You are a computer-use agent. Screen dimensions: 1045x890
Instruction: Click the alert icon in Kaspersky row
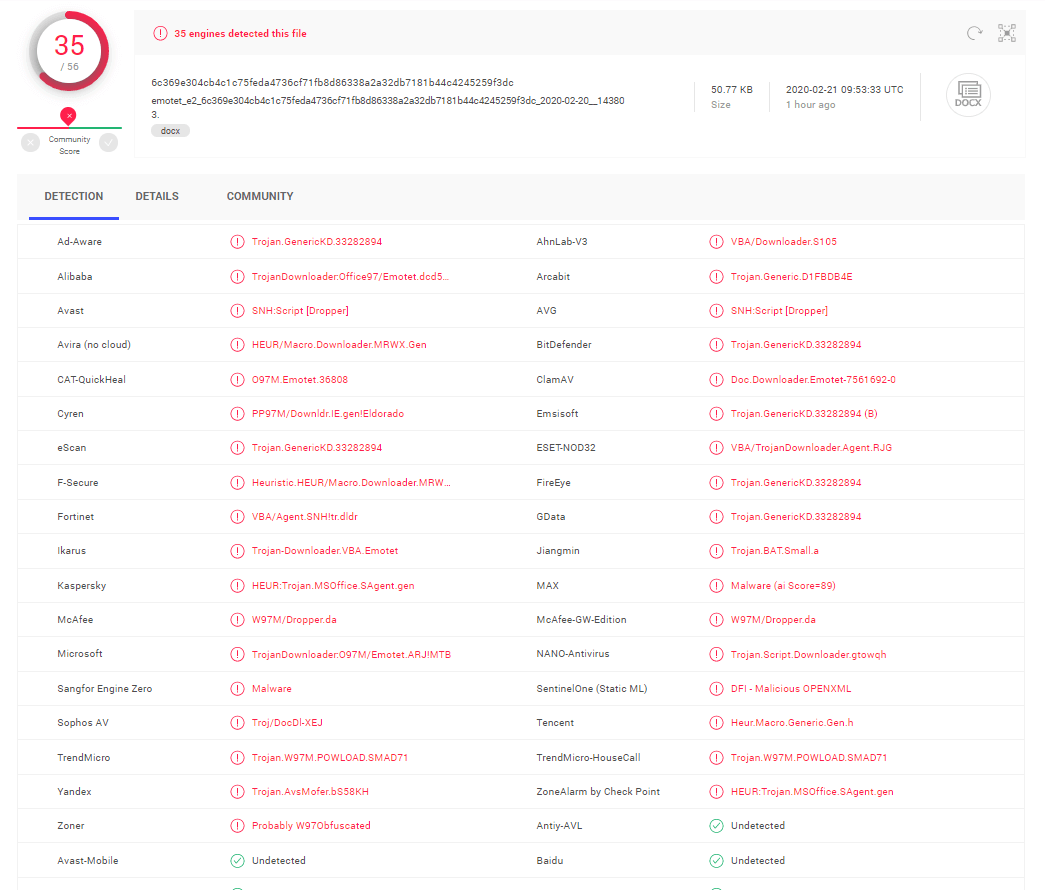pyautogui.click(x=237, y=586)
